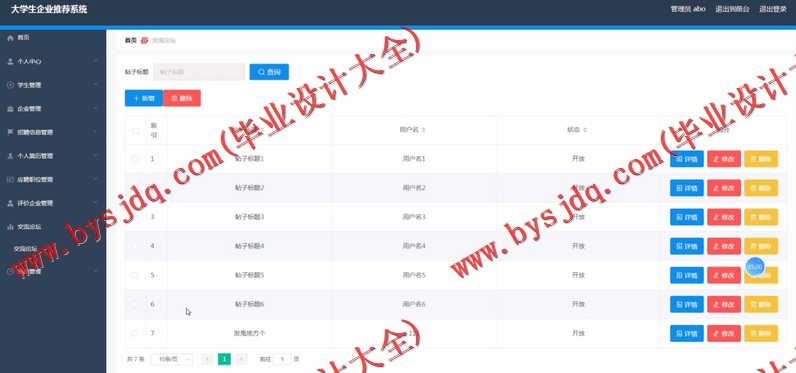Viewport: 796px width, 373px height.
Task: Click yellow 删除 for row 帖子标题2
Action: tap(761, 188)
